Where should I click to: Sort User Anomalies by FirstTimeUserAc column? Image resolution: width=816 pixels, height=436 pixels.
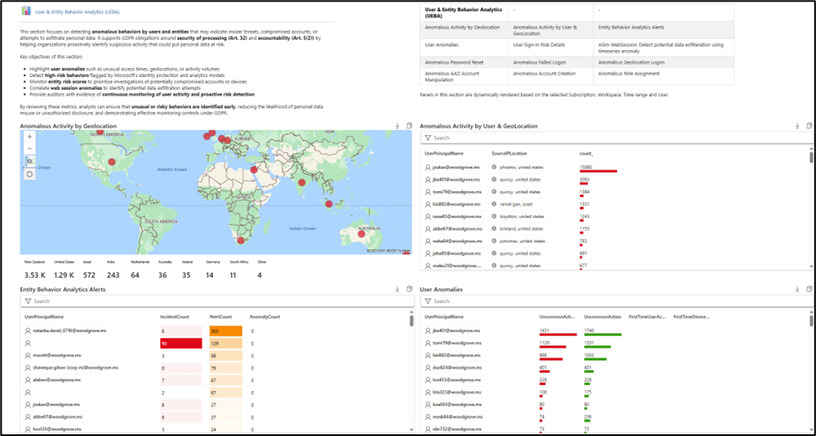point(647,316)
